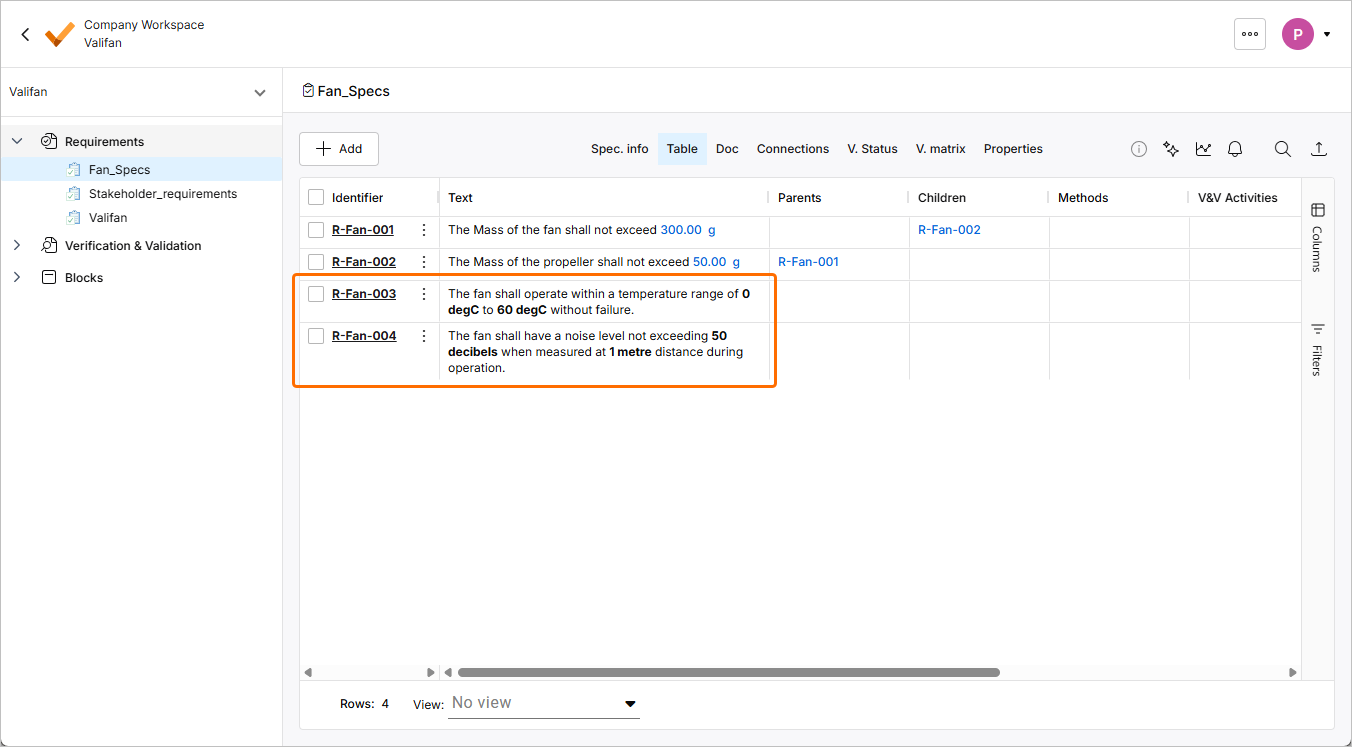Expand the Verification & Validation tree node
The height and width of the screenshot is (747, 1352).
click(17, 246)
